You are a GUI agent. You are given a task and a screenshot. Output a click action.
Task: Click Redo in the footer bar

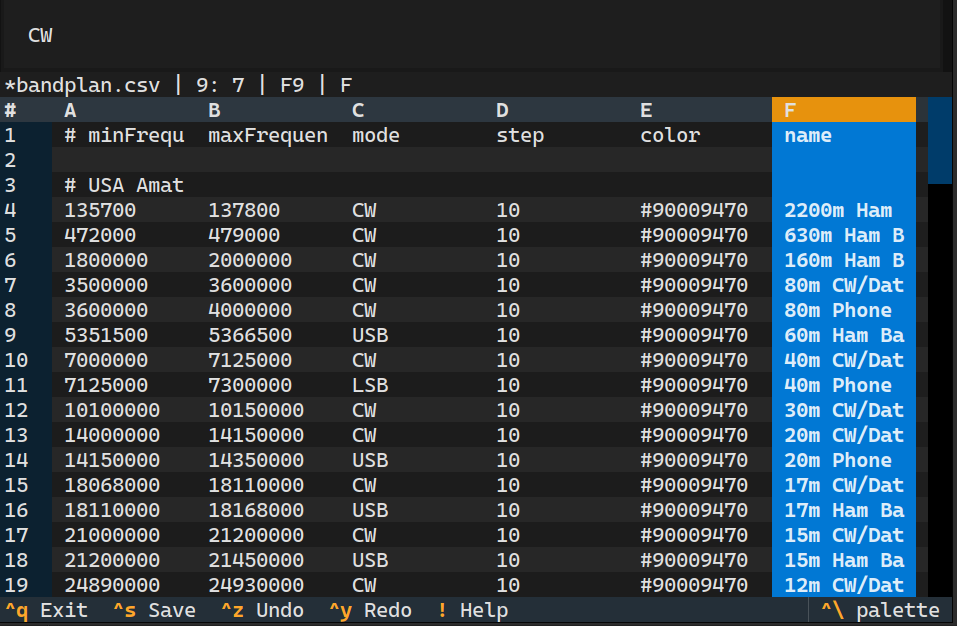[370, 610]
